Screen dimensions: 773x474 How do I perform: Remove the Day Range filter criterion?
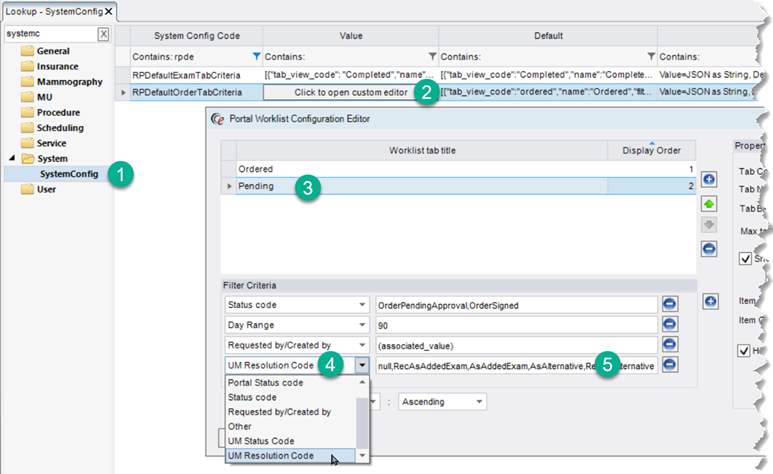[x=670, y=325]
